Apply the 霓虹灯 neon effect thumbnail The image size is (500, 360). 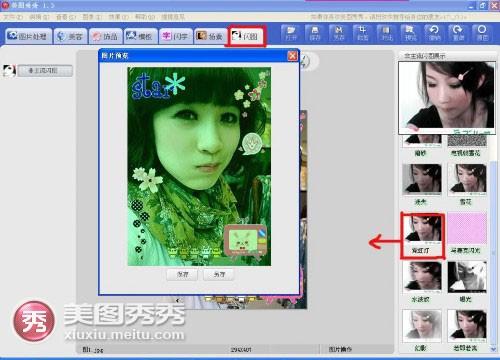[x=422, y=230]
